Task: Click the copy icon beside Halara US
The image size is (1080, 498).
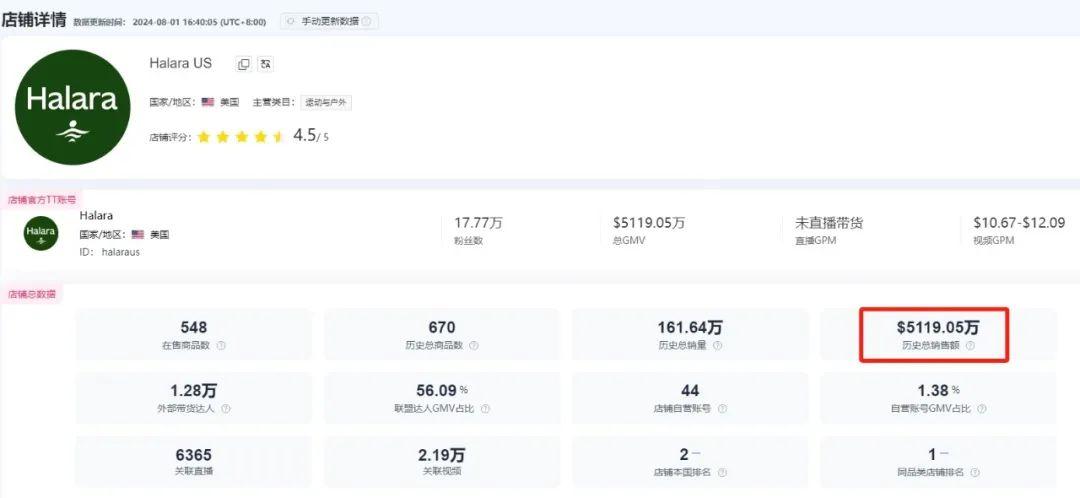Action: pyautogui.click(x=243, y=64)
